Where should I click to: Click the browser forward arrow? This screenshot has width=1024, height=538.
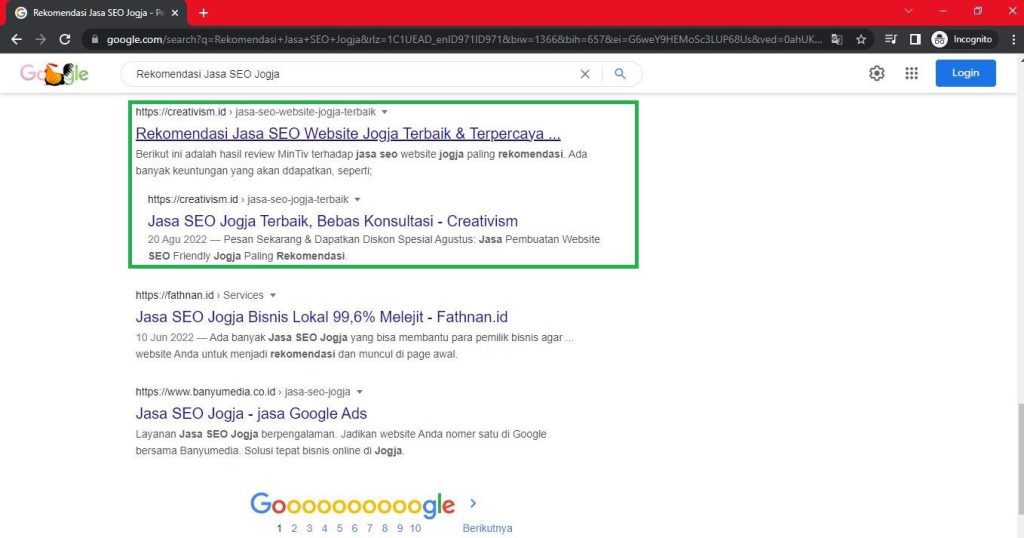pyautogui.click(x=40, y=39)
